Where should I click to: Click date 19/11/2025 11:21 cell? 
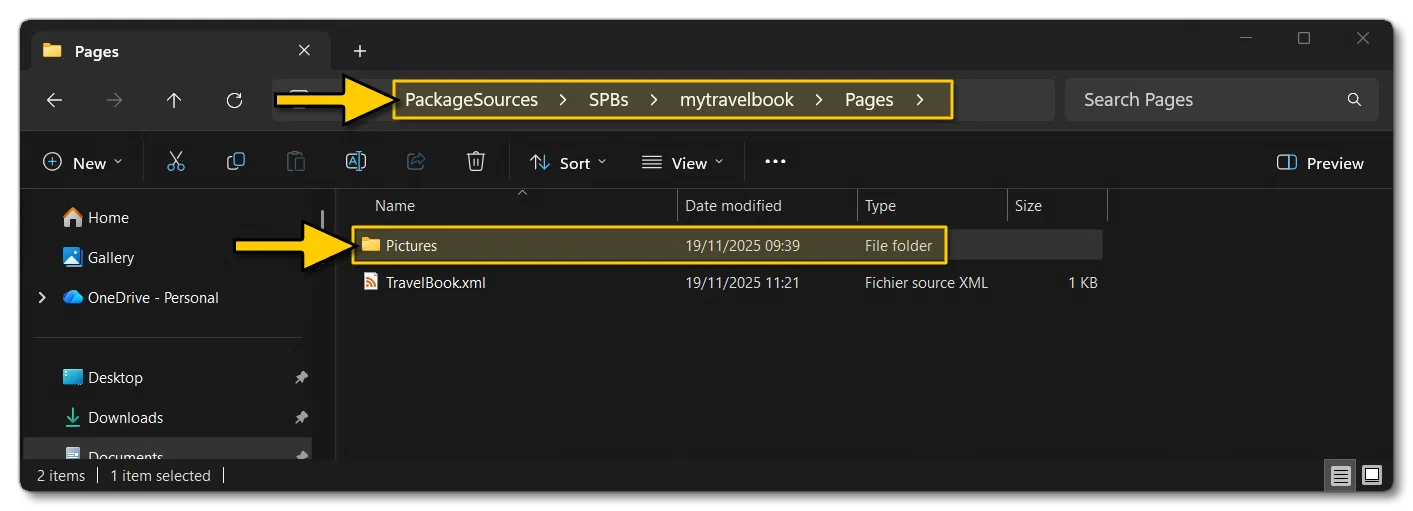(742, 283)
